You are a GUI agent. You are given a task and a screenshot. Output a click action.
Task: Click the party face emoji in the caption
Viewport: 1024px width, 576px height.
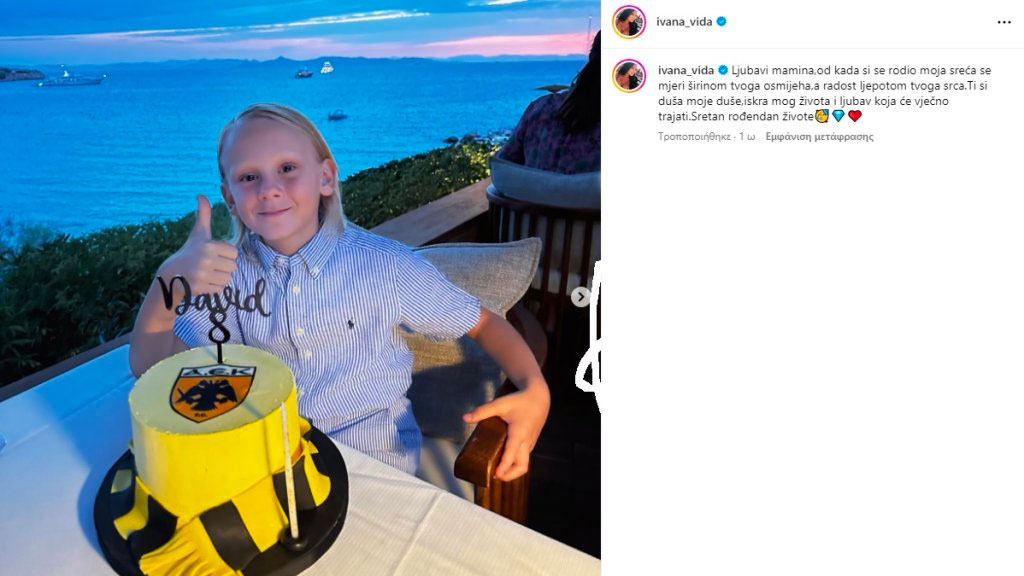click(822, 116)
